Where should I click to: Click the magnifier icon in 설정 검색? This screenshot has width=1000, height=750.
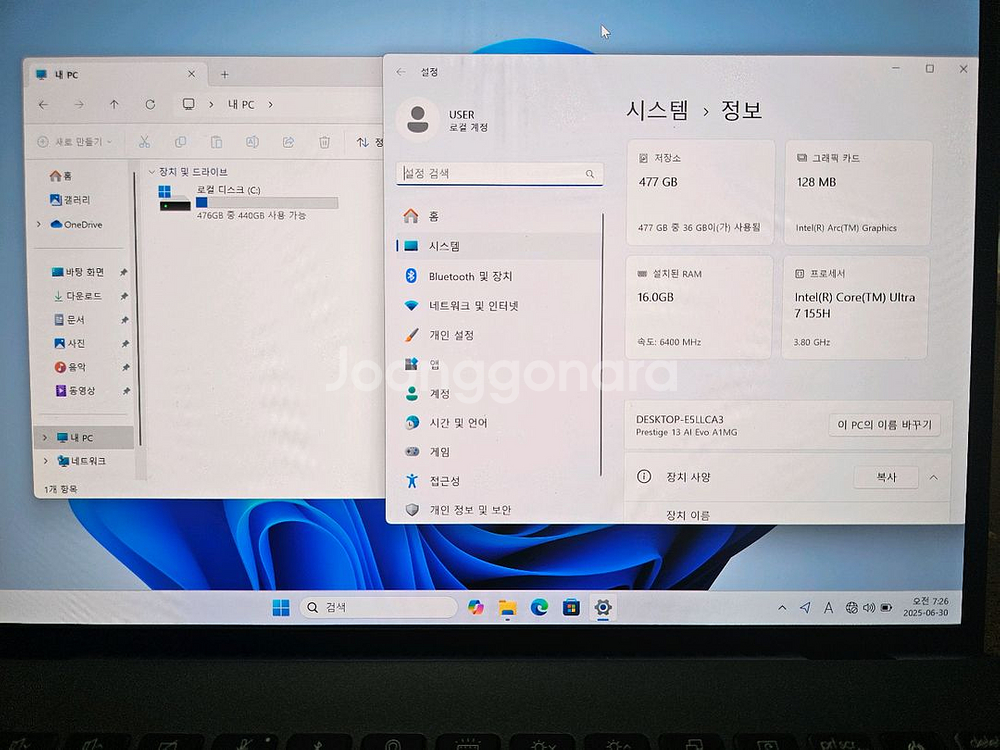[x=590, y=173]
